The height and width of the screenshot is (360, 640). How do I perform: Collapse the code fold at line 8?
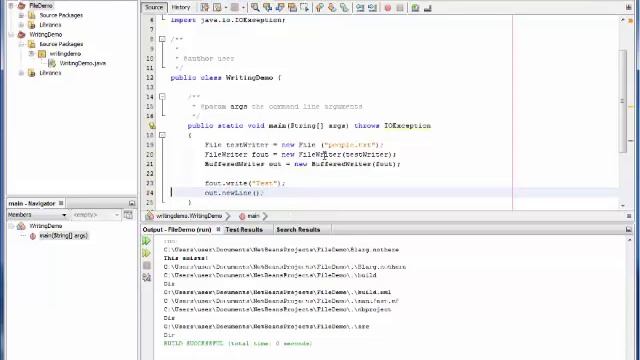(x=162, y=39)
